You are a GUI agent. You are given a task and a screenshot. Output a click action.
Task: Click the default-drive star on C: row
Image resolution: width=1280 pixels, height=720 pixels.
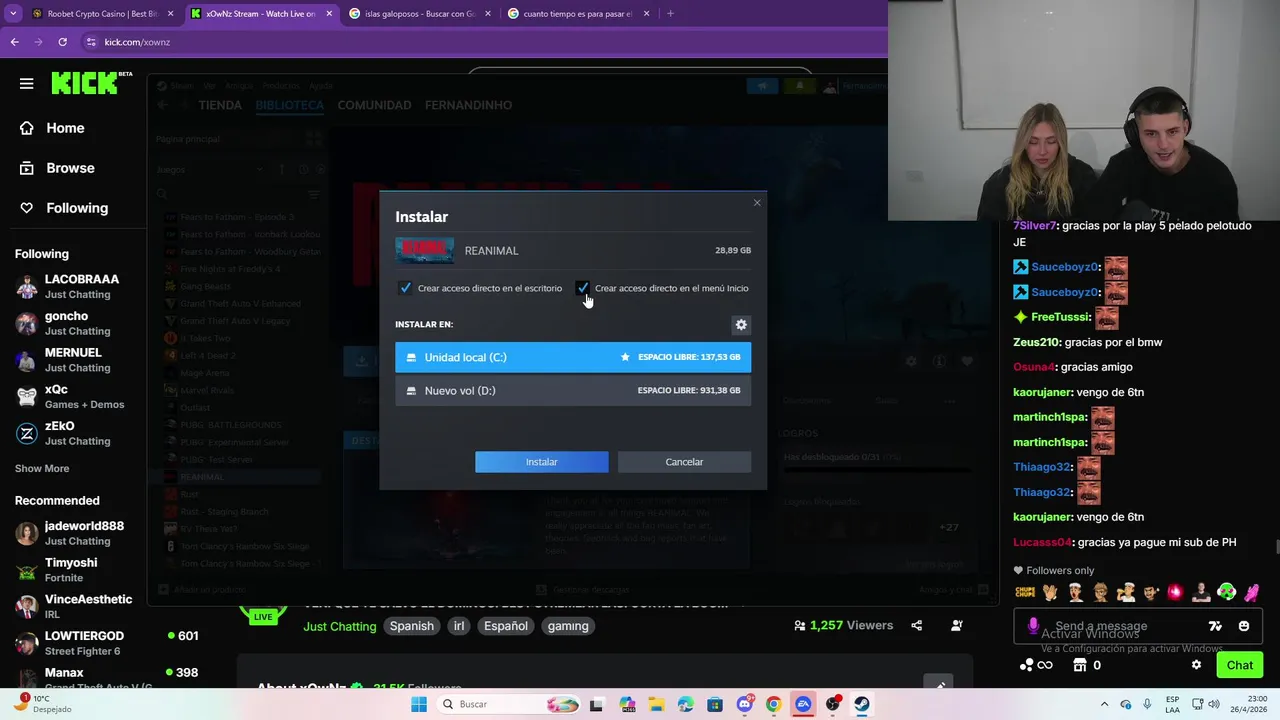[625, 357]
